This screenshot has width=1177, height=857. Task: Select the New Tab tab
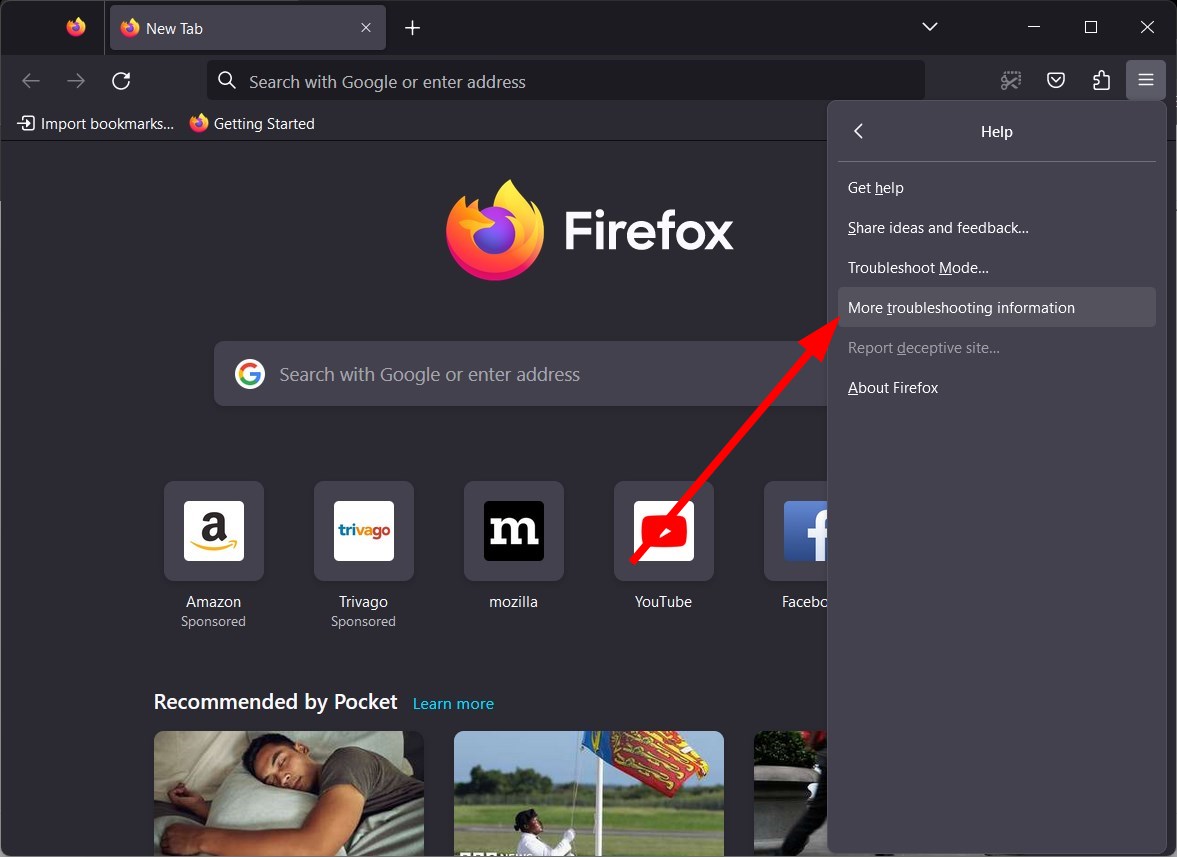[x=248, y=28]
